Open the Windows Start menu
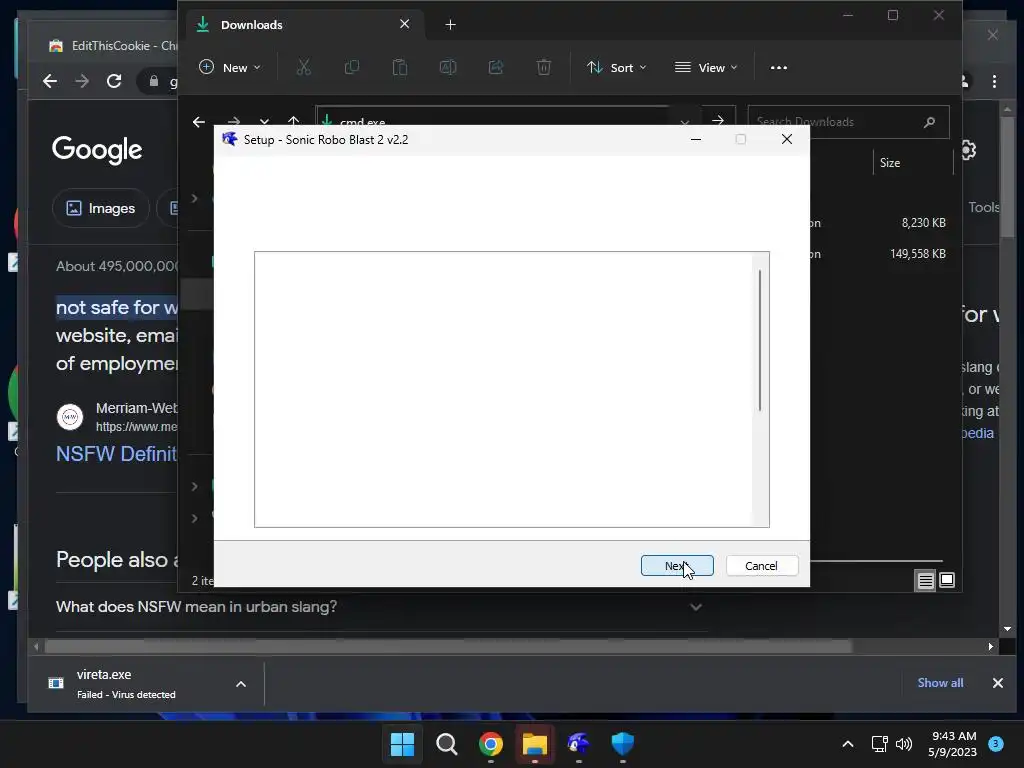 [x=402, y=744]
